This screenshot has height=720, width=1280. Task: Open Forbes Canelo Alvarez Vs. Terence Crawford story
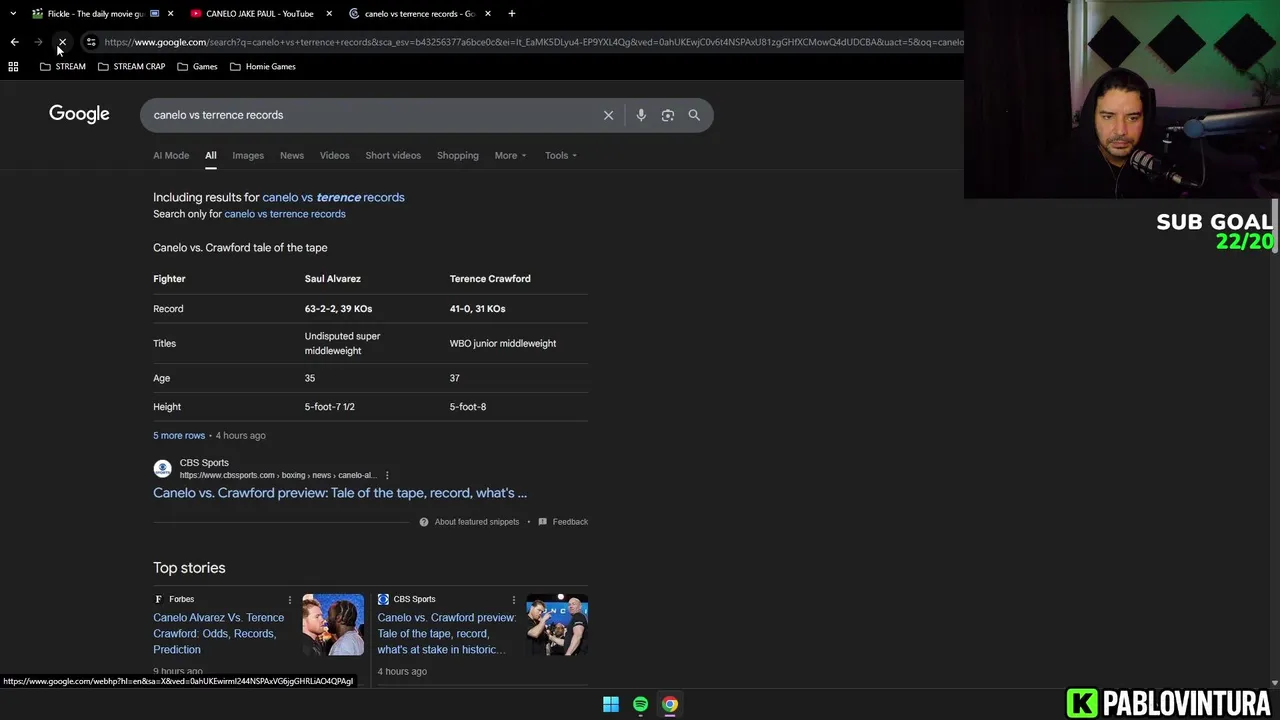coord(219,634)
